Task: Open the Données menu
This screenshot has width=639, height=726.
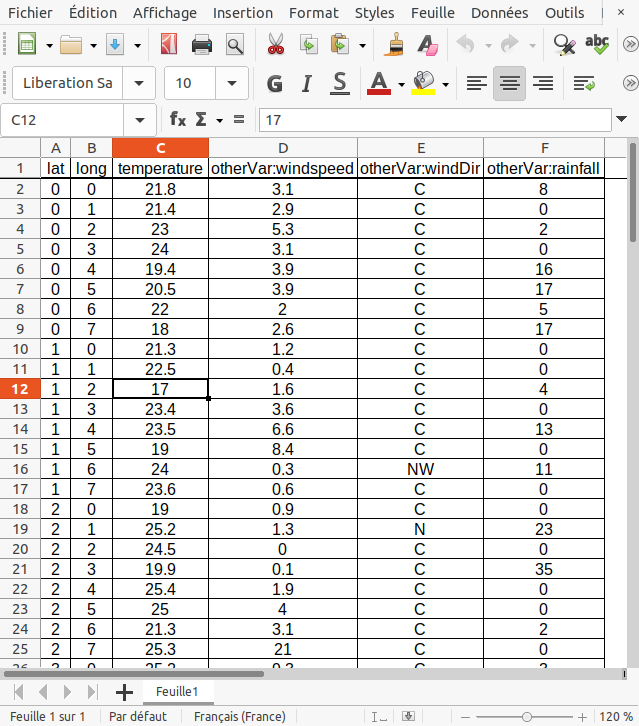Action: point(499,13)
